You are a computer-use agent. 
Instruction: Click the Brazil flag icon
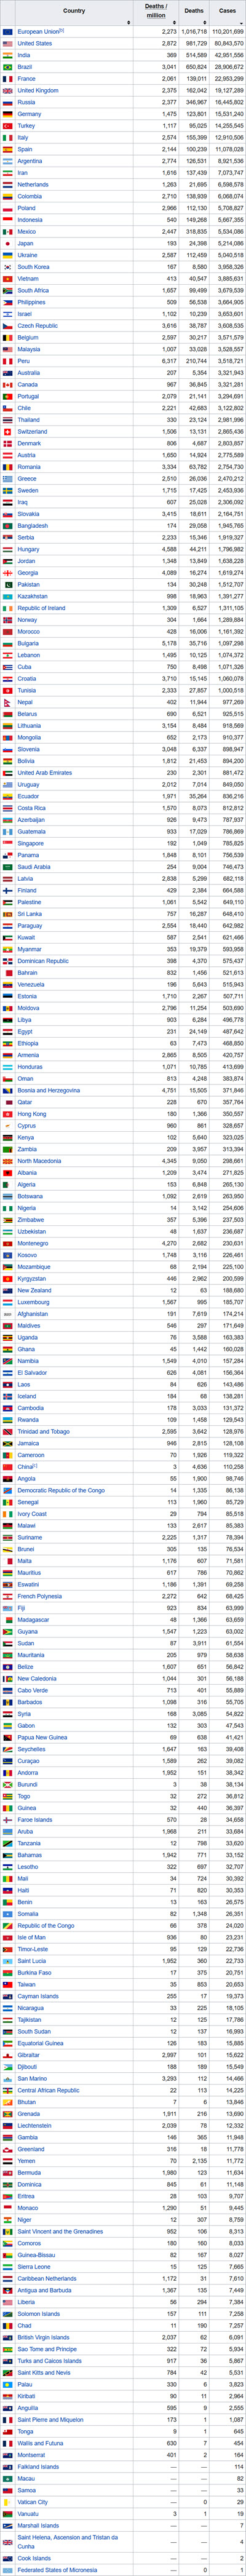tap(7, 67)
